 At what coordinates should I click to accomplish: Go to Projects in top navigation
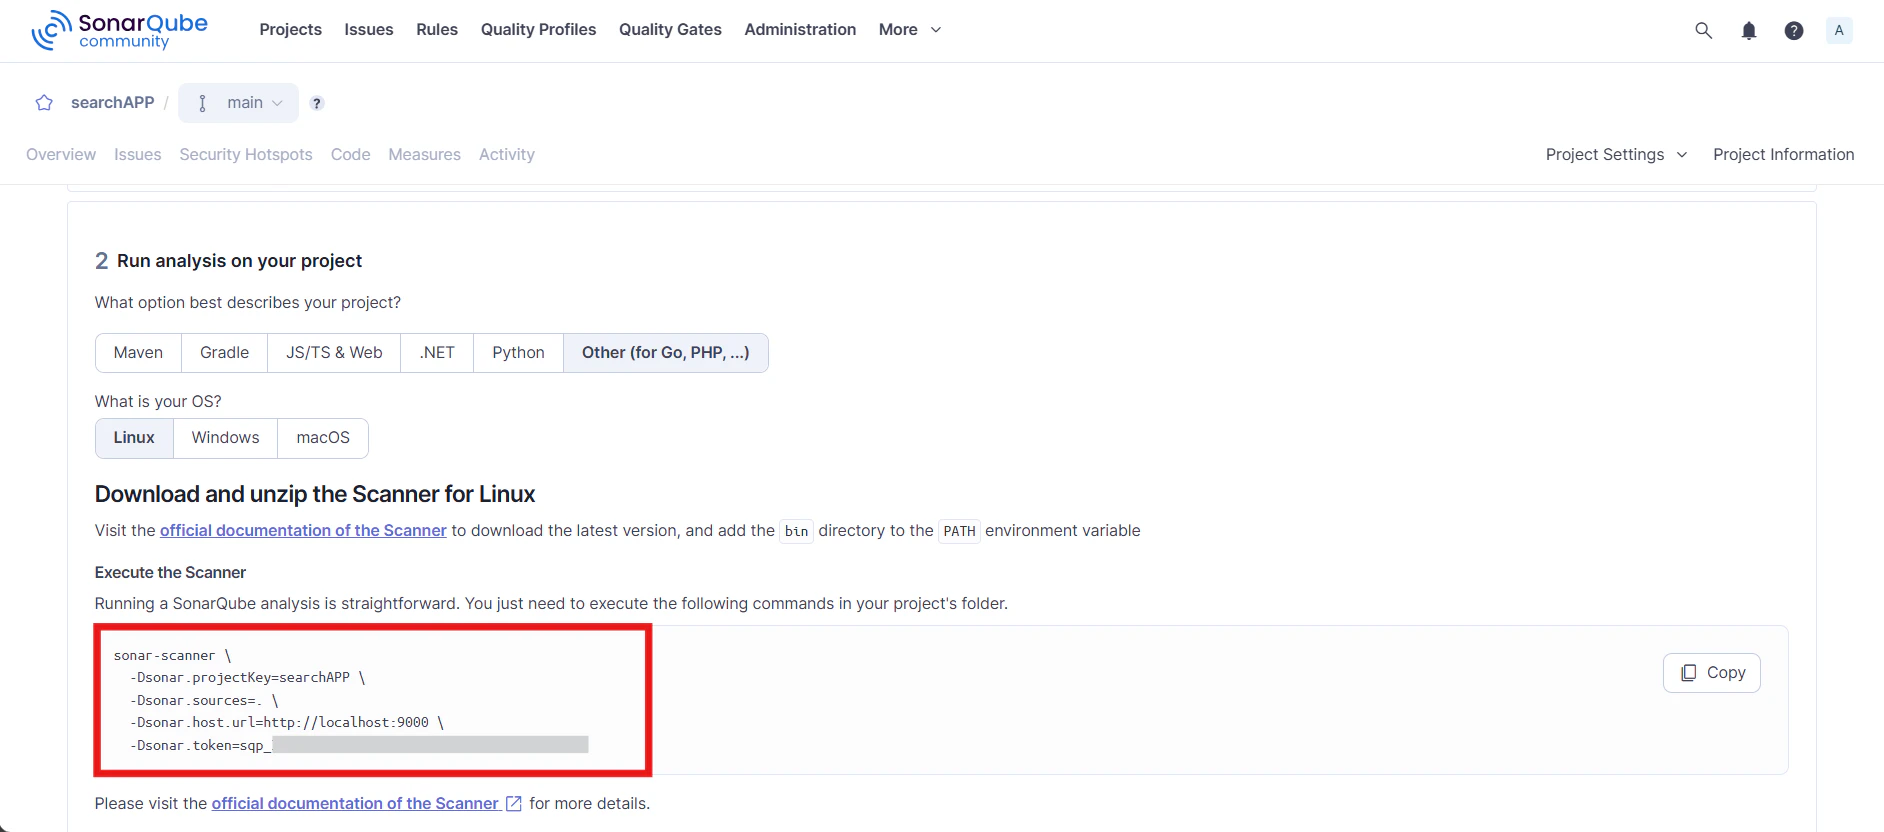(290, 30)
